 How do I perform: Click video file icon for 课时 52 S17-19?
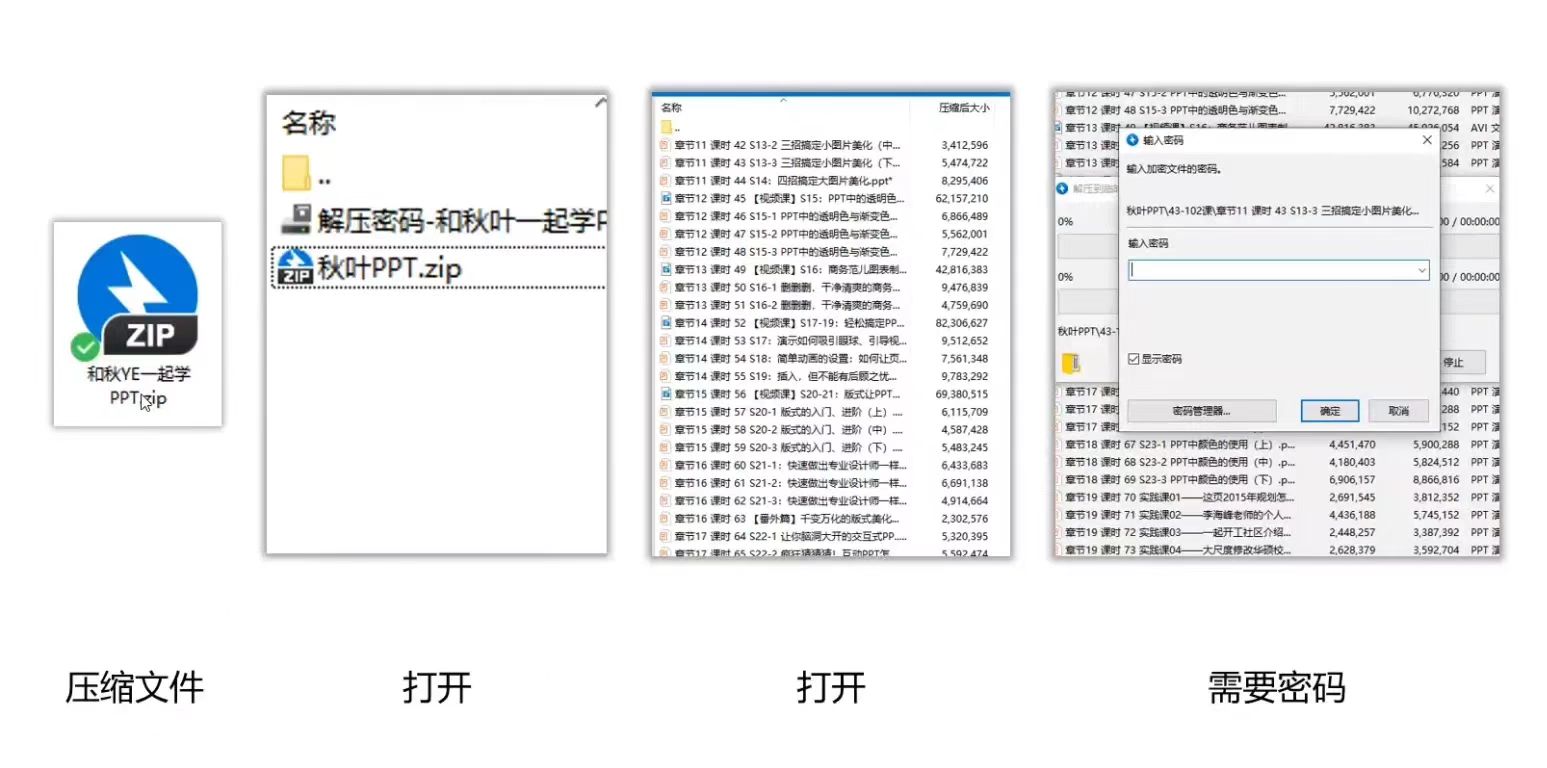click(x=664, y=323)
